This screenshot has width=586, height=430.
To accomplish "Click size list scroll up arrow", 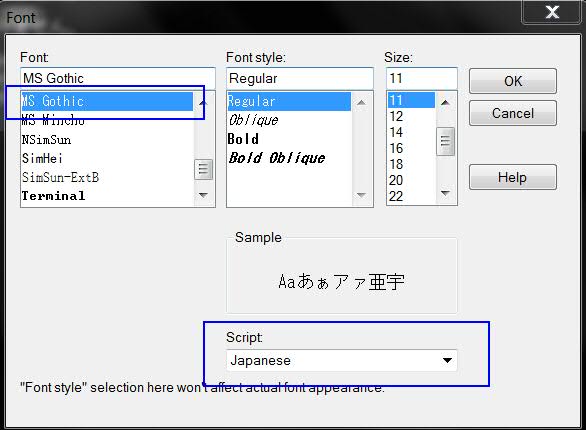I will pos(445,102).
